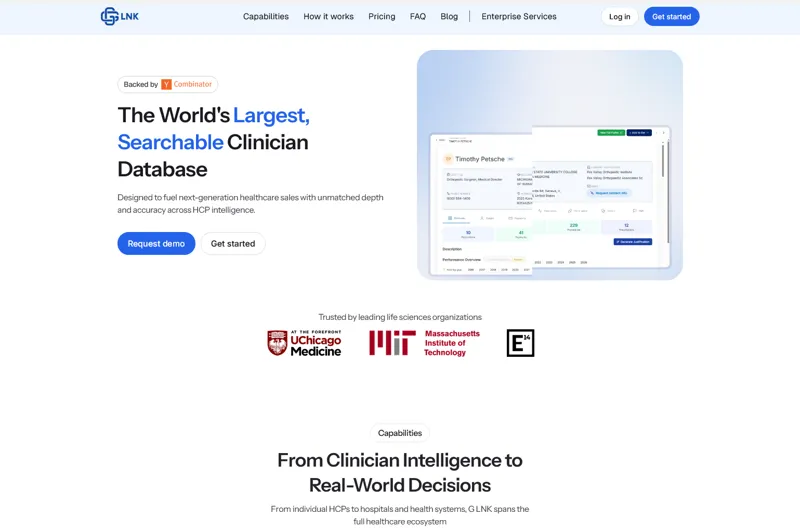
Task: Click the Backed by Y Combinator badge
Action: (x=168, y=84)
